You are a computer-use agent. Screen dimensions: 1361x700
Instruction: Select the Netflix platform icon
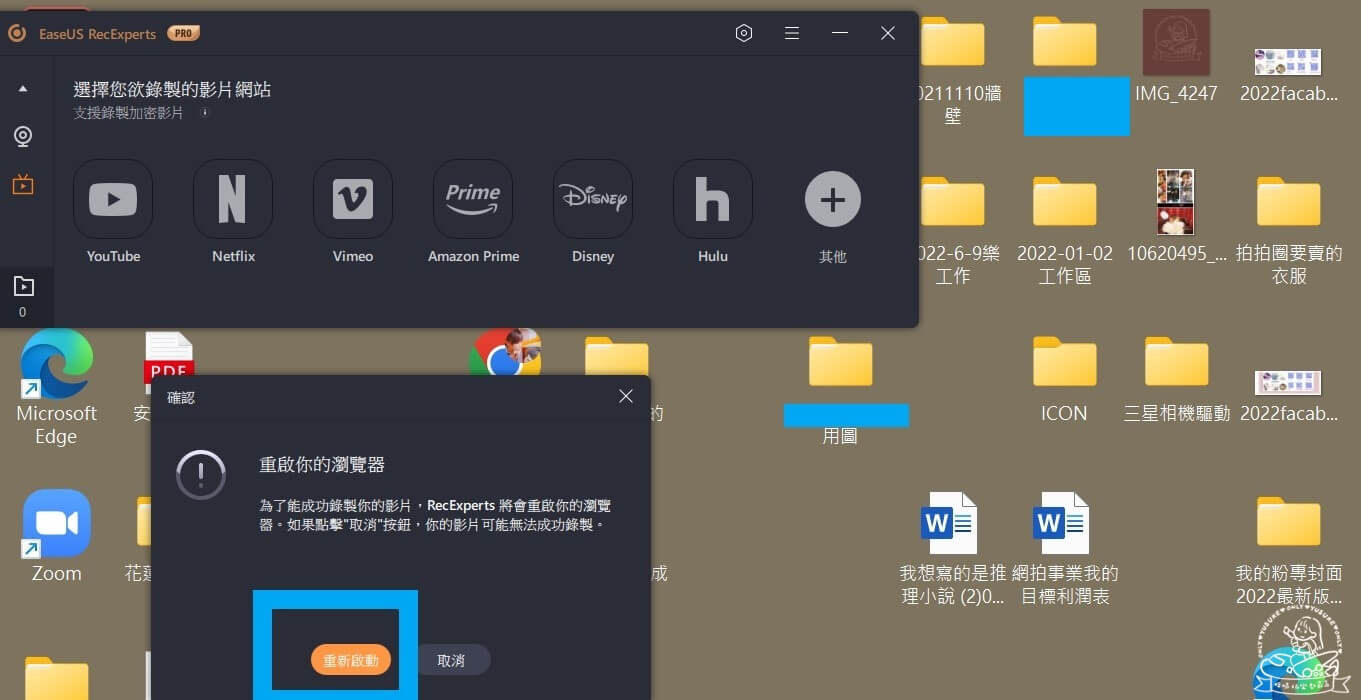[232, 198]
